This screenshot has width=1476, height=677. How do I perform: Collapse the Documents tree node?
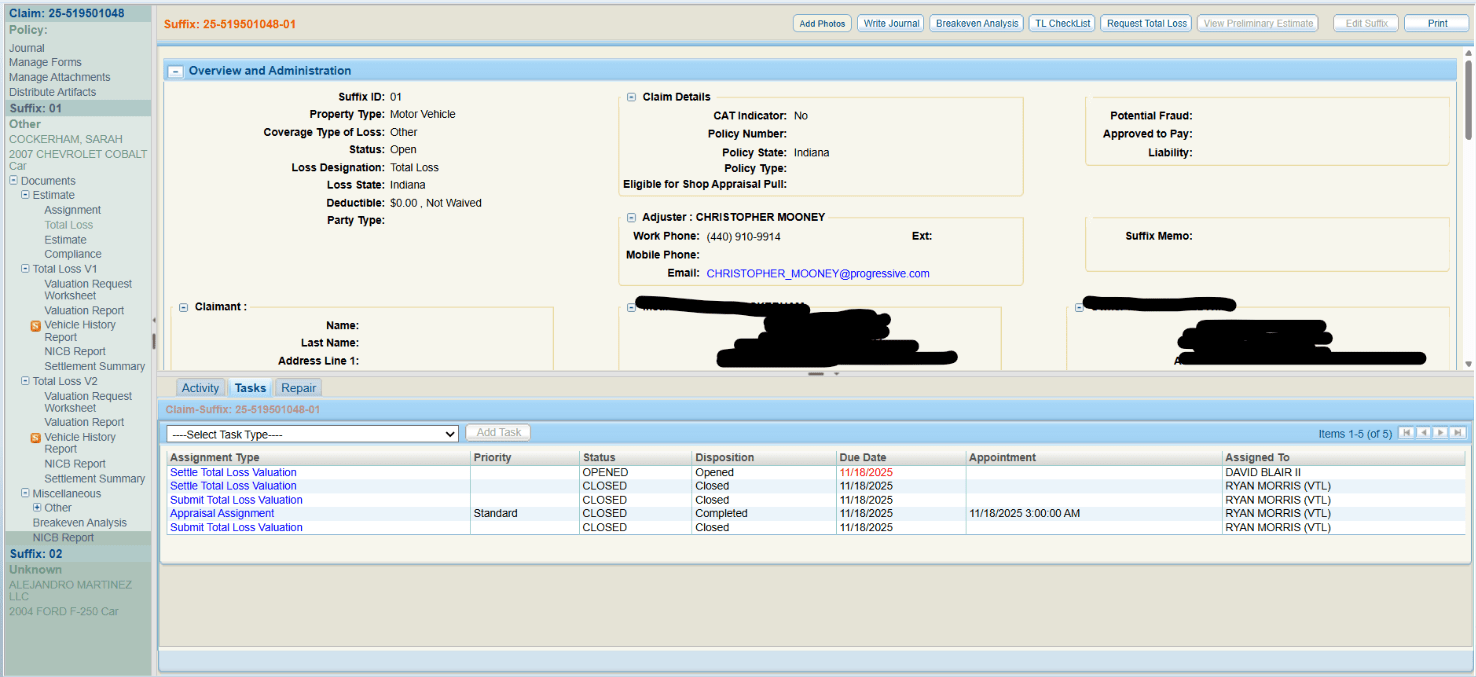click(14, 181)
